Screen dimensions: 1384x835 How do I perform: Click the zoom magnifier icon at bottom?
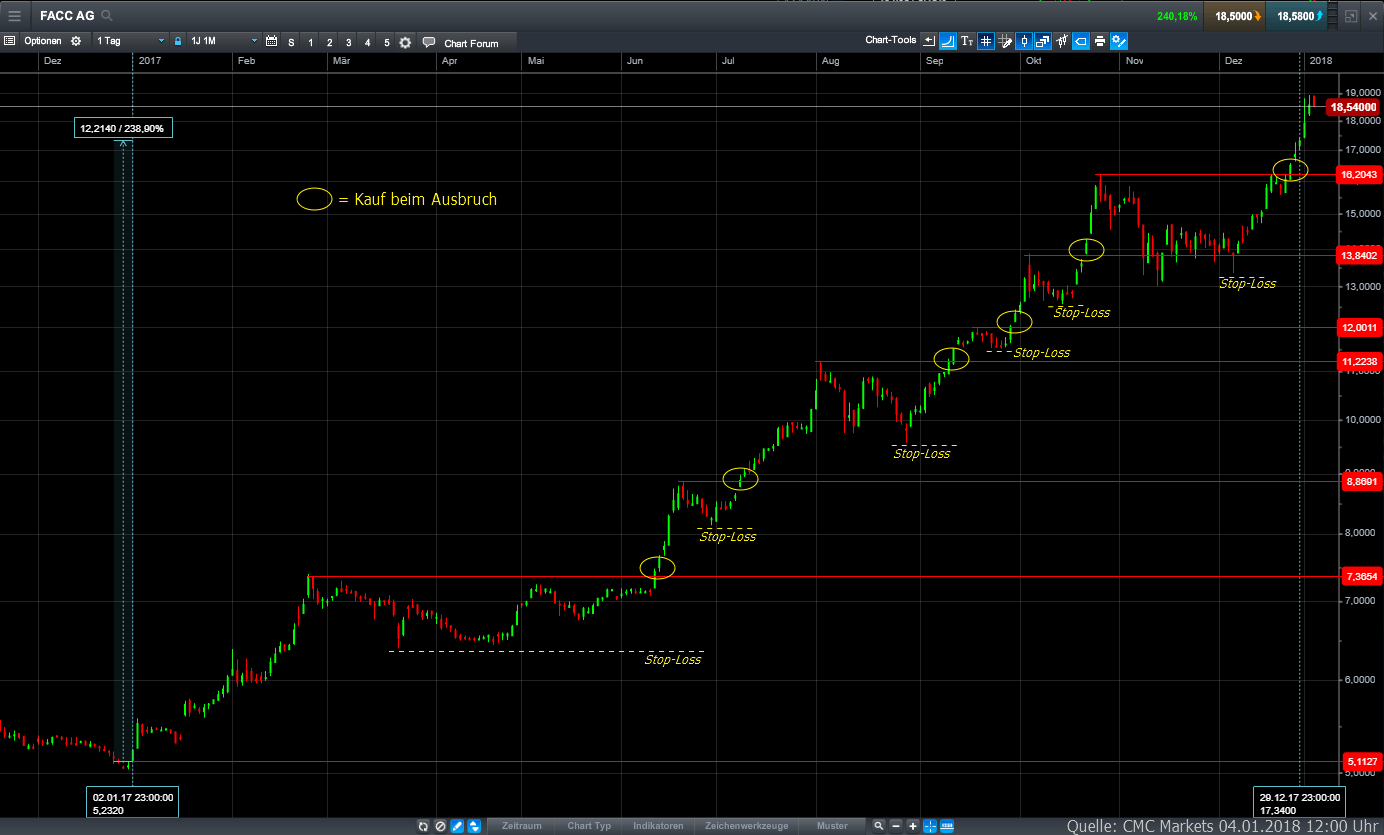pyautogui.click(x=878, y=826)
